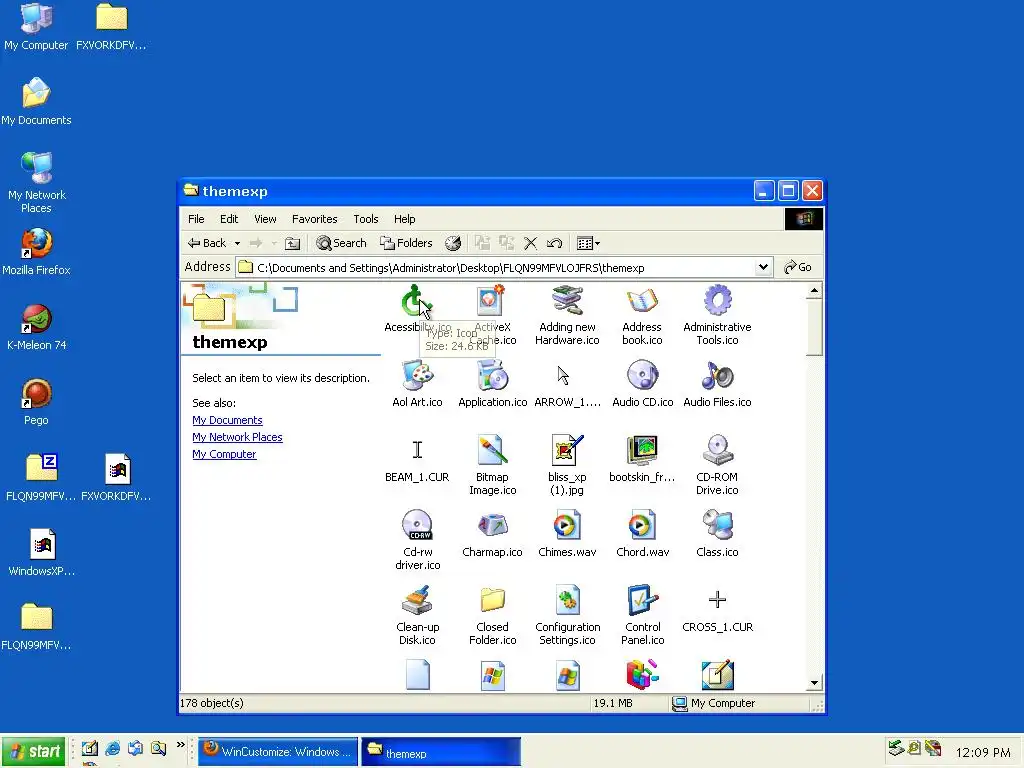Click the Go button
1024x768 pixels.
(798, 267)
